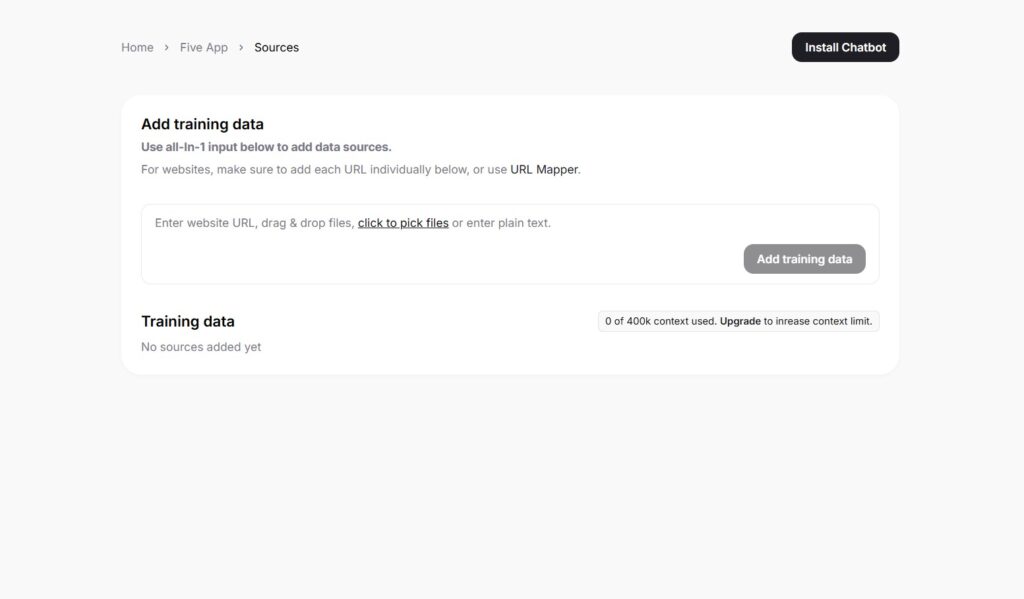Click the placeholder text in the input box
The width and height of the screenshot is (1024, 599).
[x=352, y=223]
